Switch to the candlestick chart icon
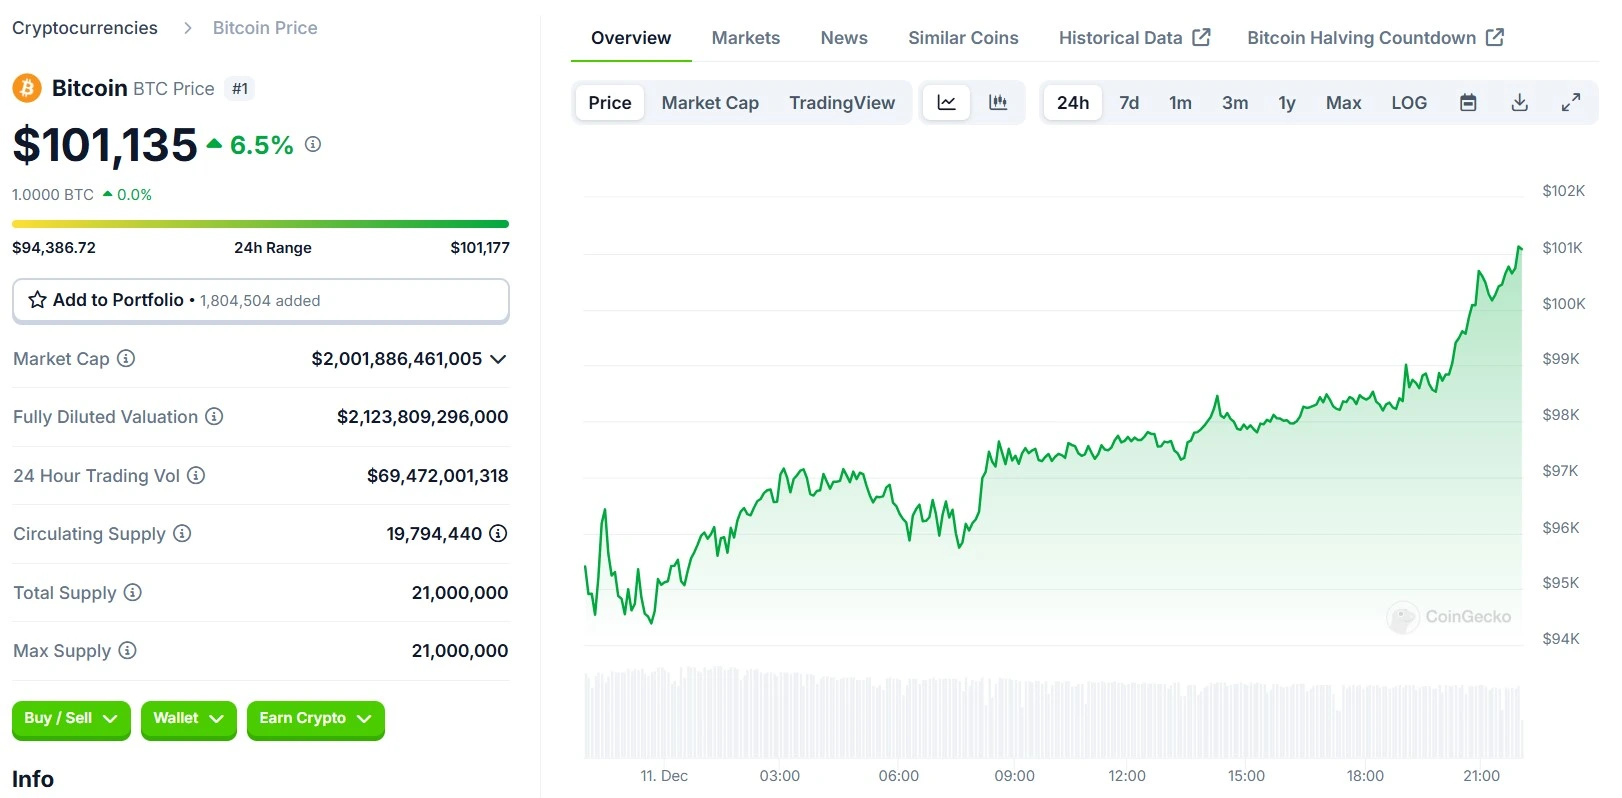 pyautogui.click(x=998, y=103)
